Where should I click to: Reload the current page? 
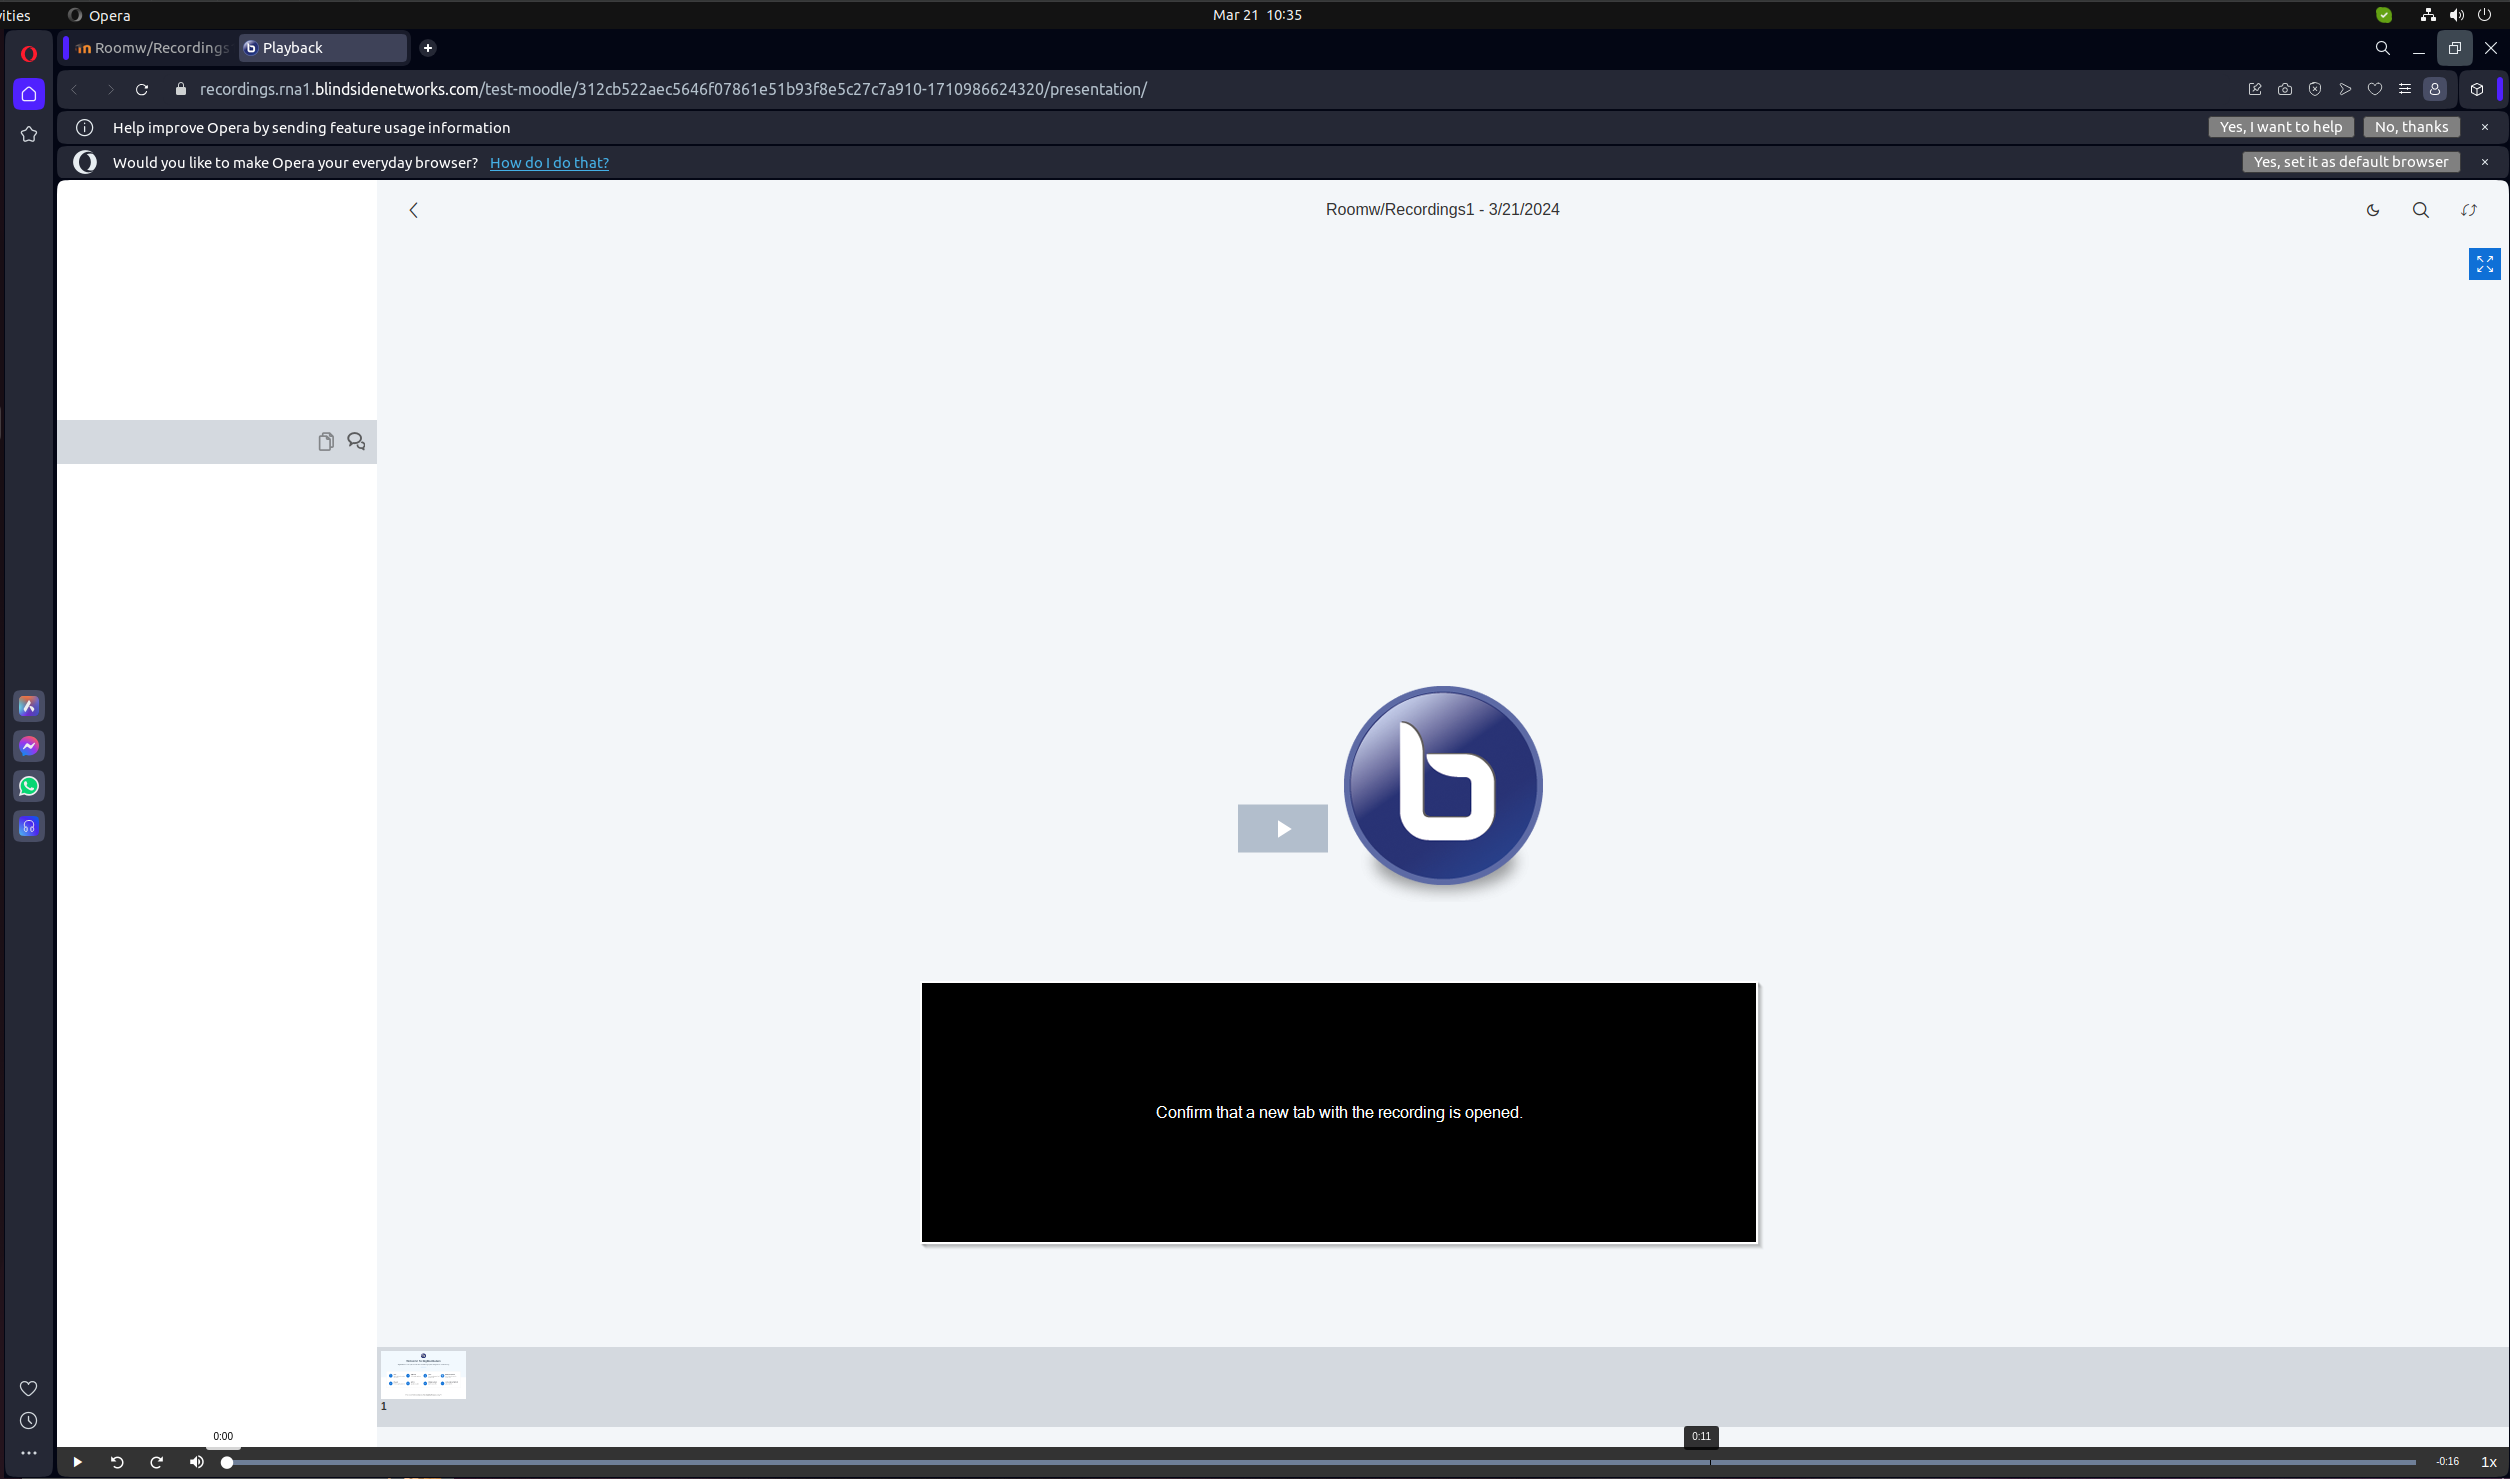[142, 90]
